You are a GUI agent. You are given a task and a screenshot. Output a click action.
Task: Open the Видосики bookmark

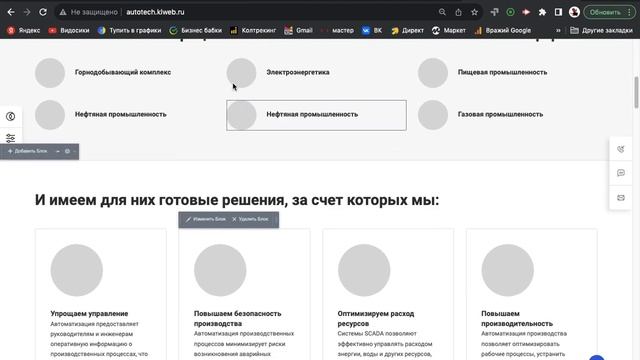(x=69, y=30)
